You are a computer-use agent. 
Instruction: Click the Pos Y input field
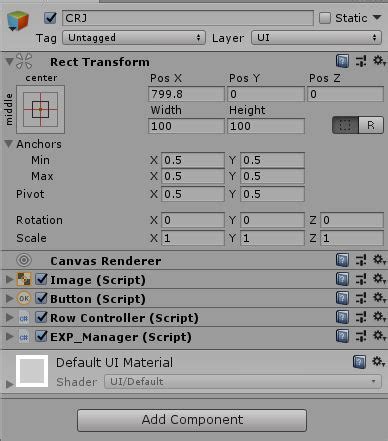click(x=266, y=94)
